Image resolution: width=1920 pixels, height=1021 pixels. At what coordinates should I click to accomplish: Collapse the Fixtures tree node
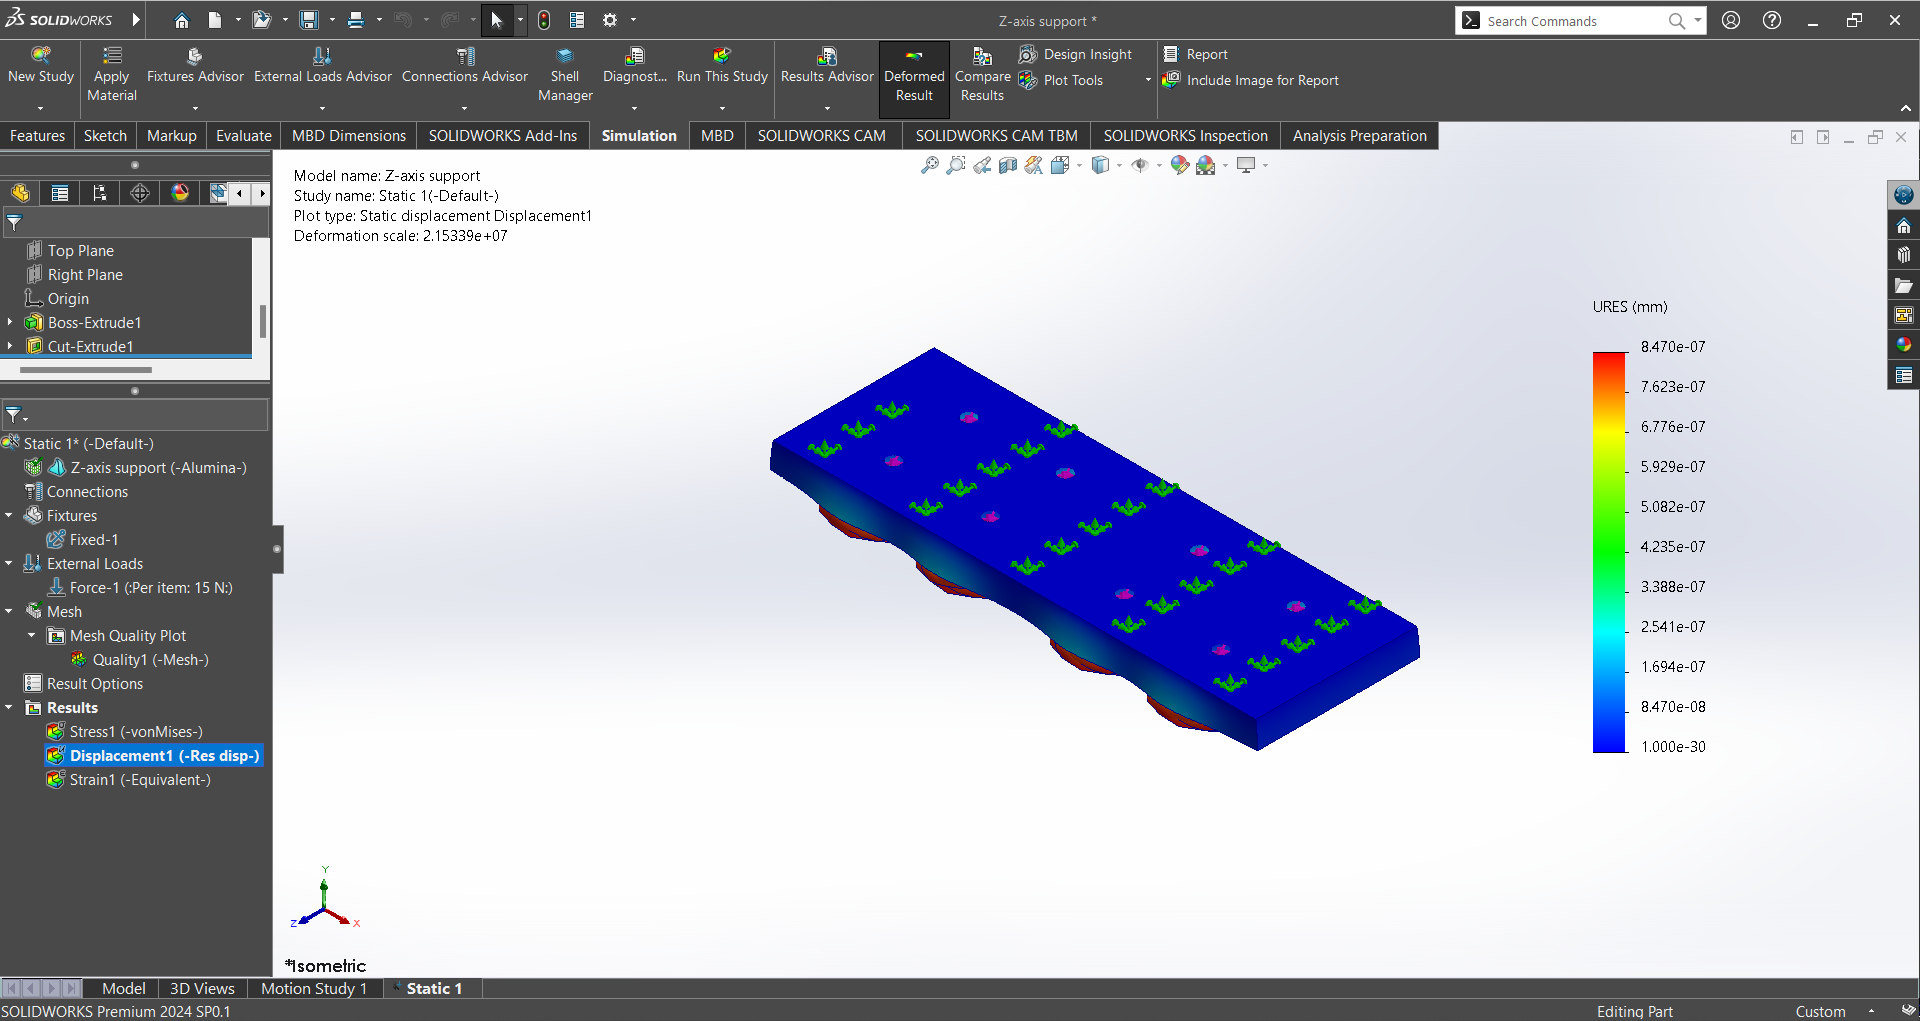(x=9, y=516)
